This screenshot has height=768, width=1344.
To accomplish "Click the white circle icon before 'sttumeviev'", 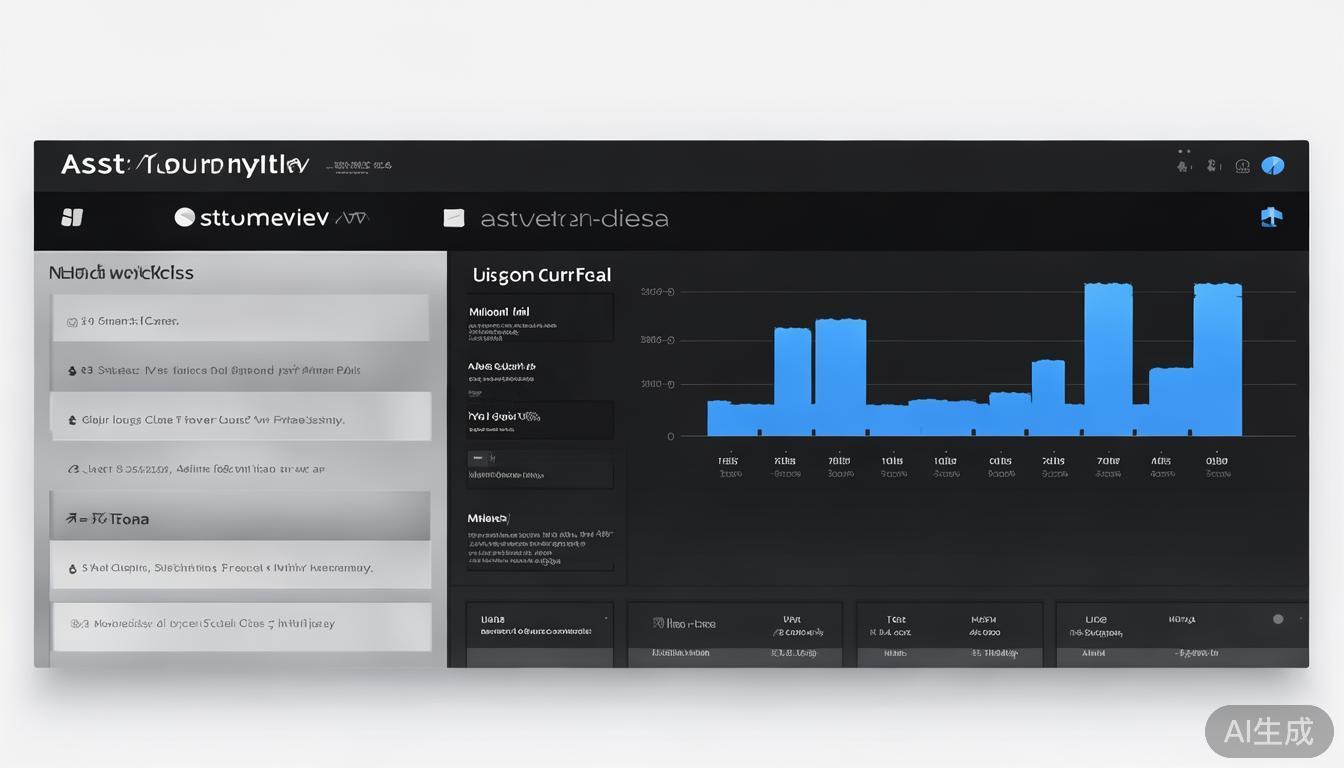I will pos(184,217).
